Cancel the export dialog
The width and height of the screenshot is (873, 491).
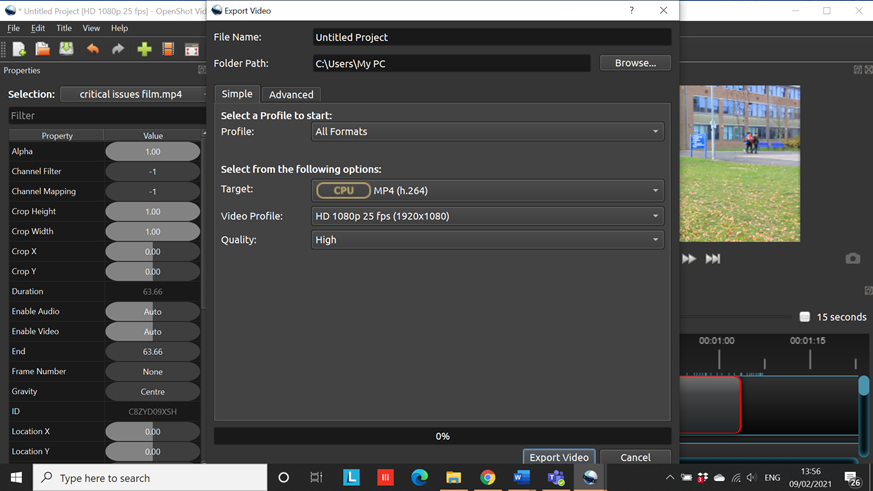(x=635, y=456)
